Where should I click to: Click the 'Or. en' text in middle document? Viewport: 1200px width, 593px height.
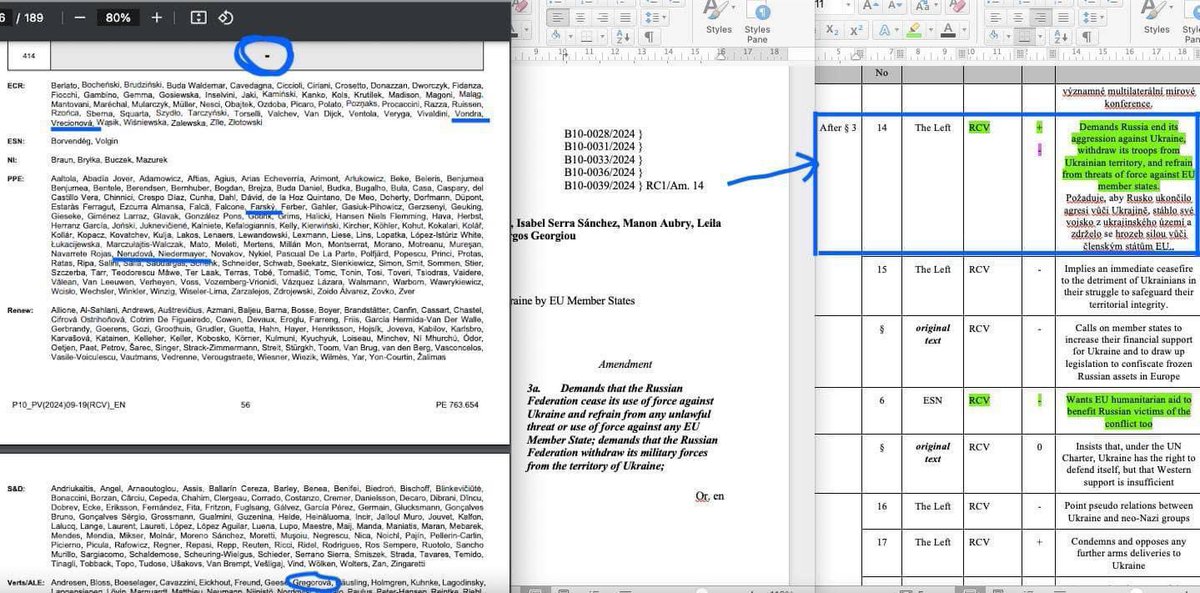point(709,495)
